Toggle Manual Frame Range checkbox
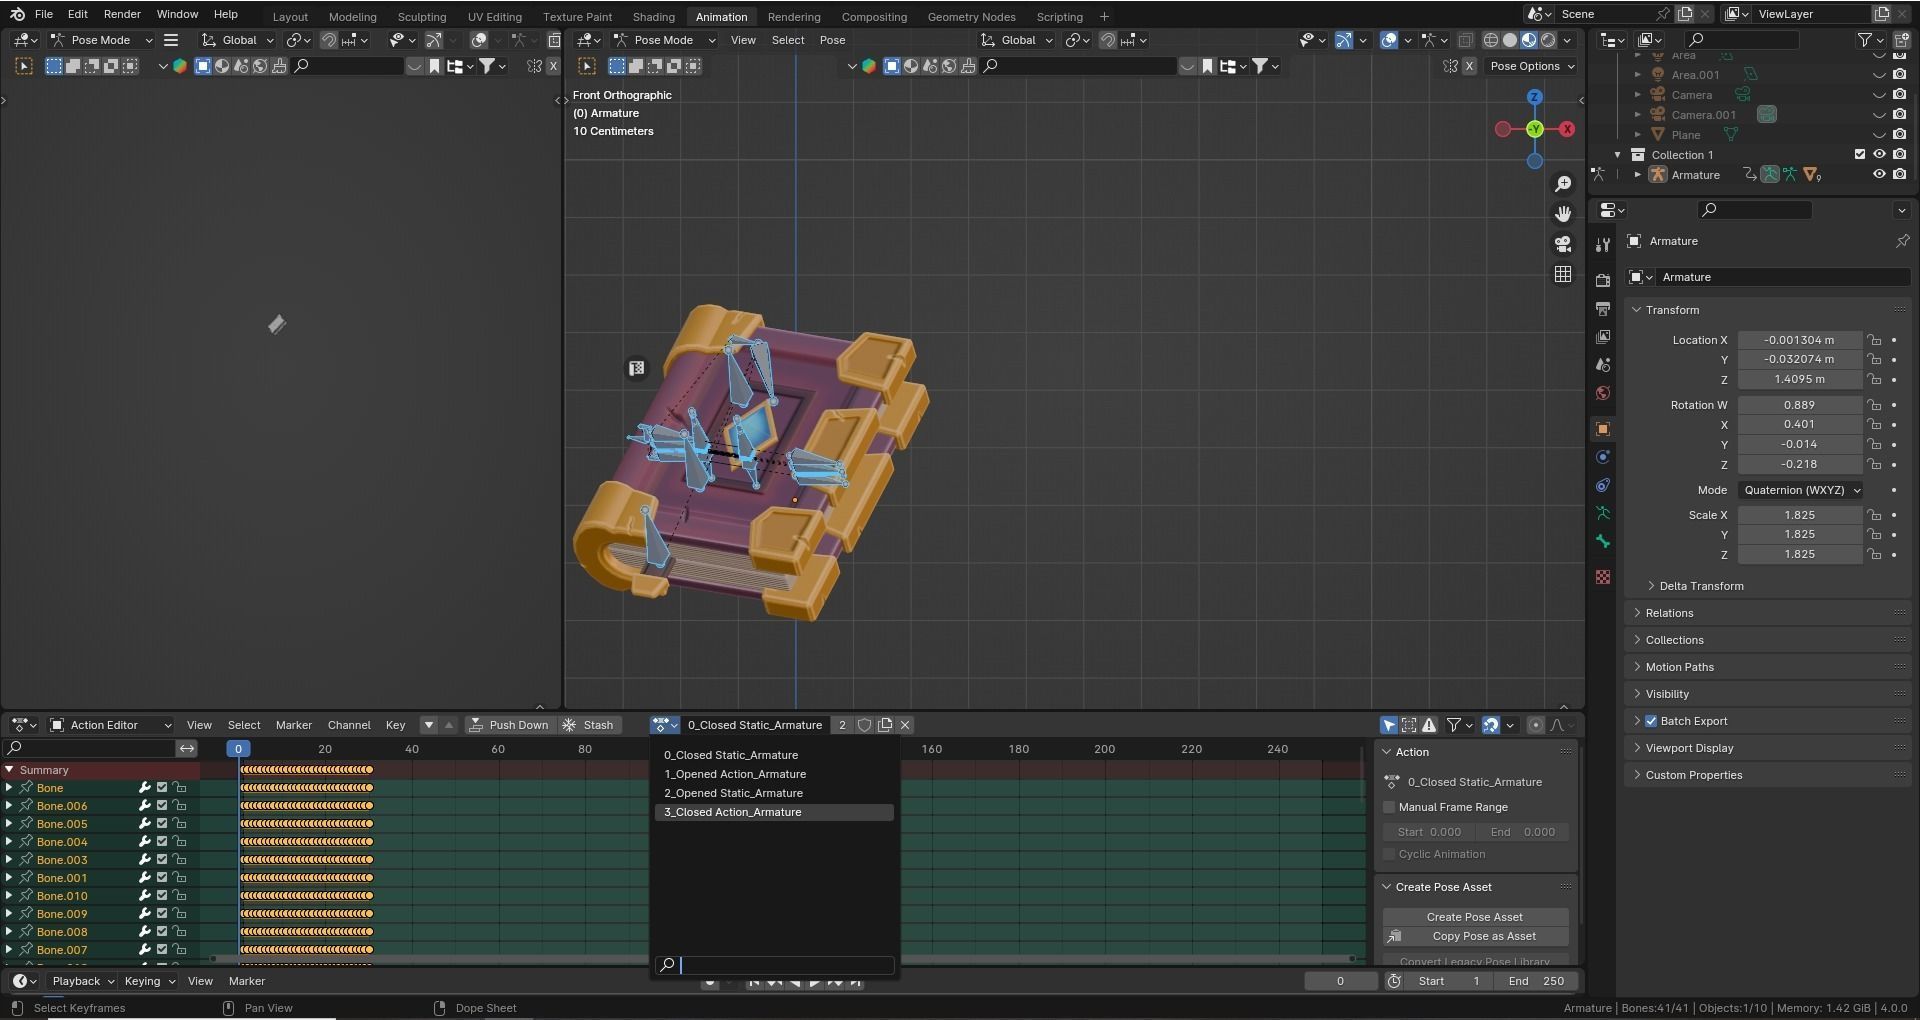1920x1020 pixels. [1389, 807]
